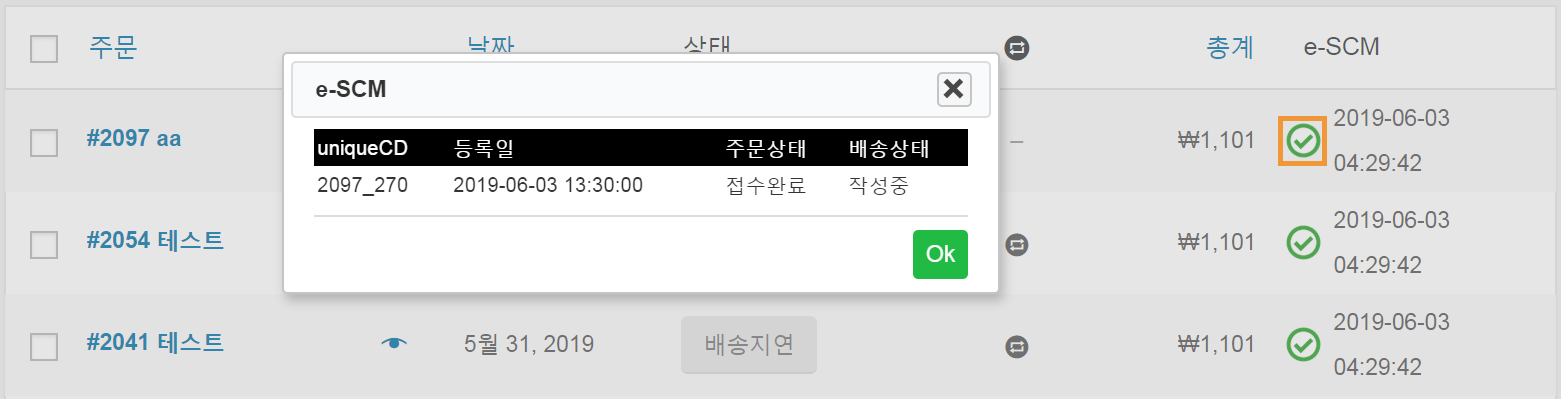Click the 배송지연 status button
1561x399 pixels.
749,345
